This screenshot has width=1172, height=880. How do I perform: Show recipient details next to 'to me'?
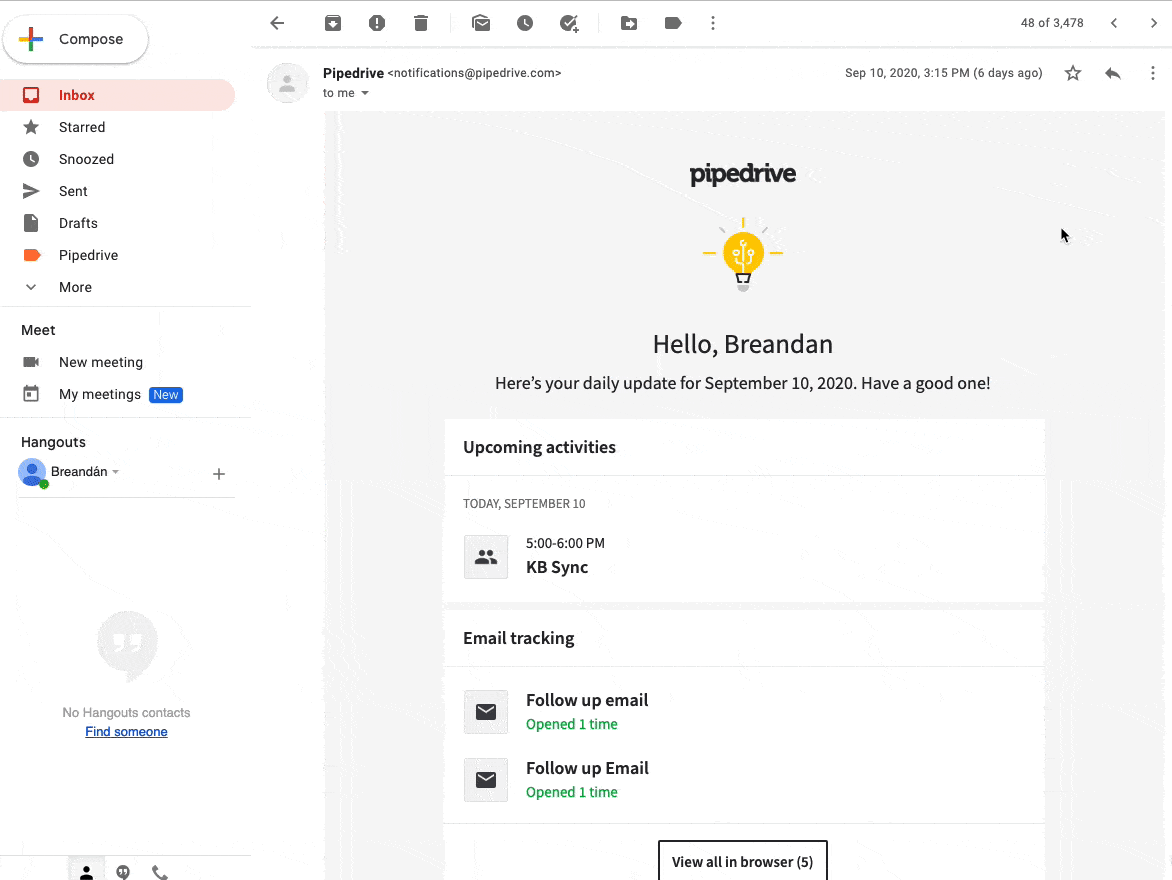365,93
